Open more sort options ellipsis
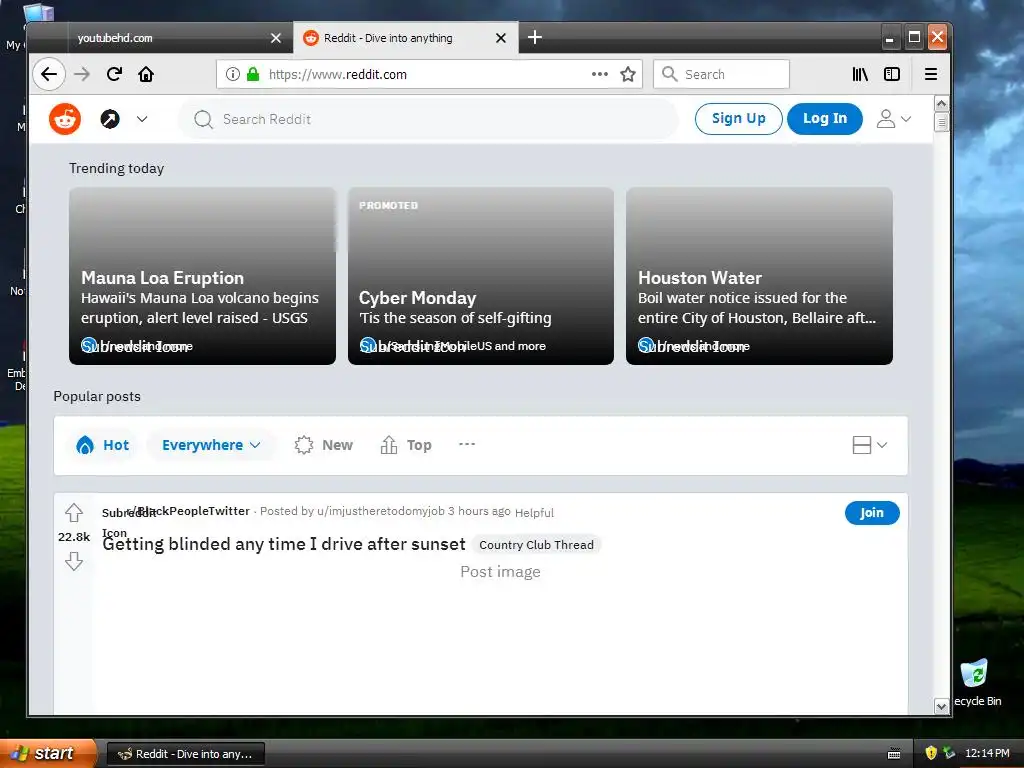 click(x=467, y=444)
